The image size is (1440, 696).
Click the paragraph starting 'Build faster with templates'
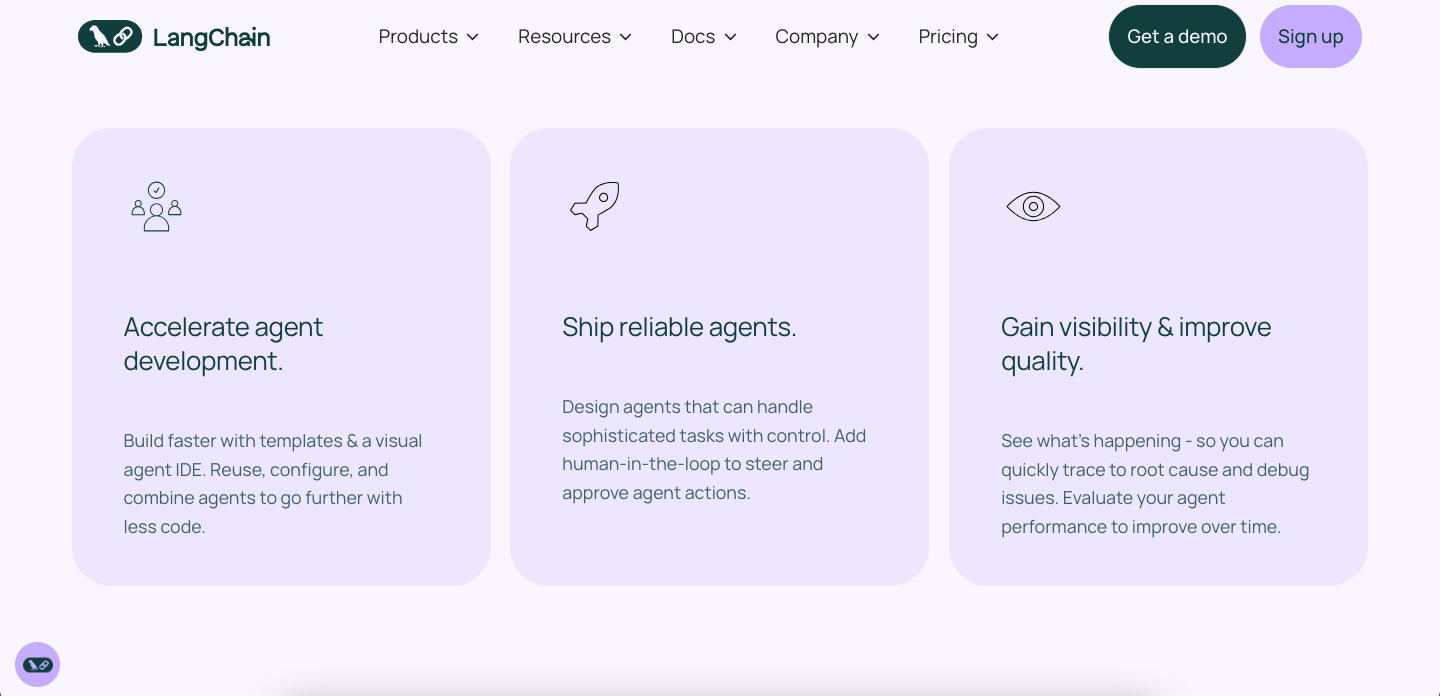click(x=273, y=484)
